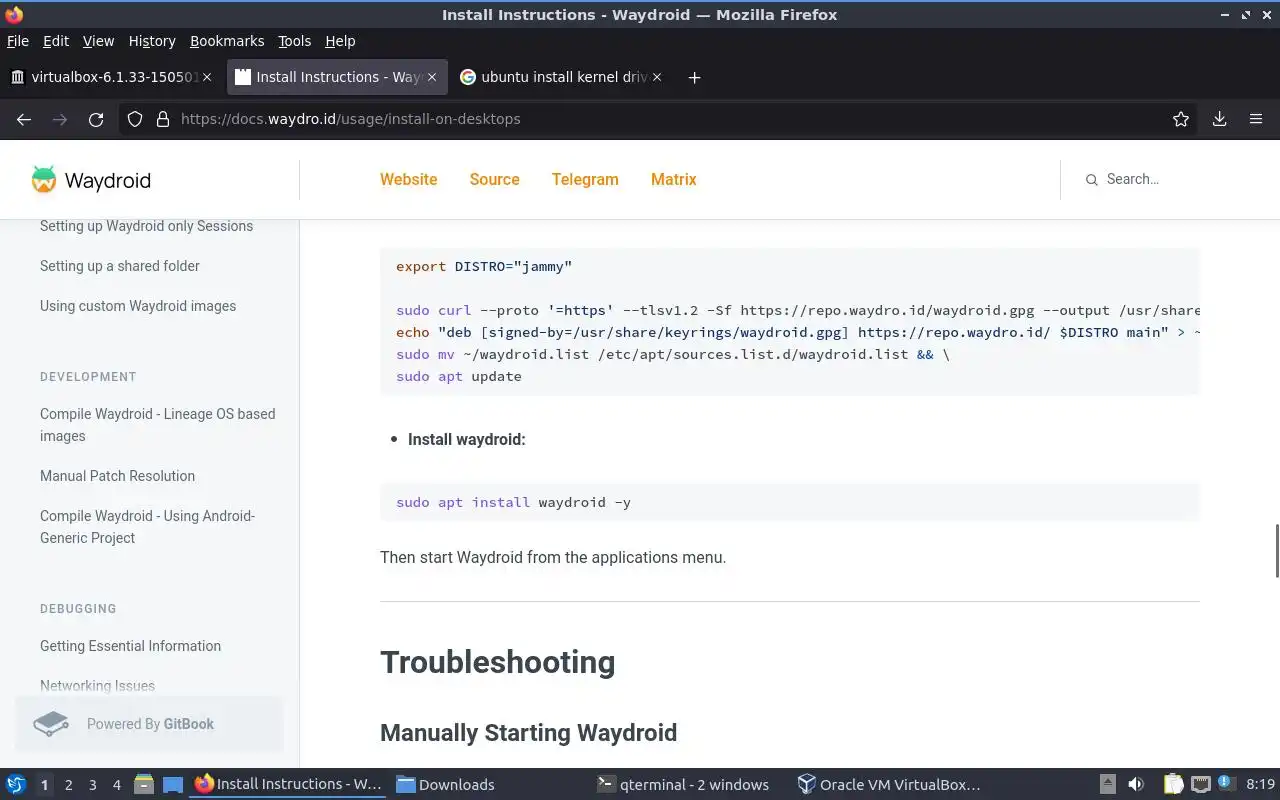
Task: Click the Telegram header link
Action: pyautogui.click(x=585, y=180)
